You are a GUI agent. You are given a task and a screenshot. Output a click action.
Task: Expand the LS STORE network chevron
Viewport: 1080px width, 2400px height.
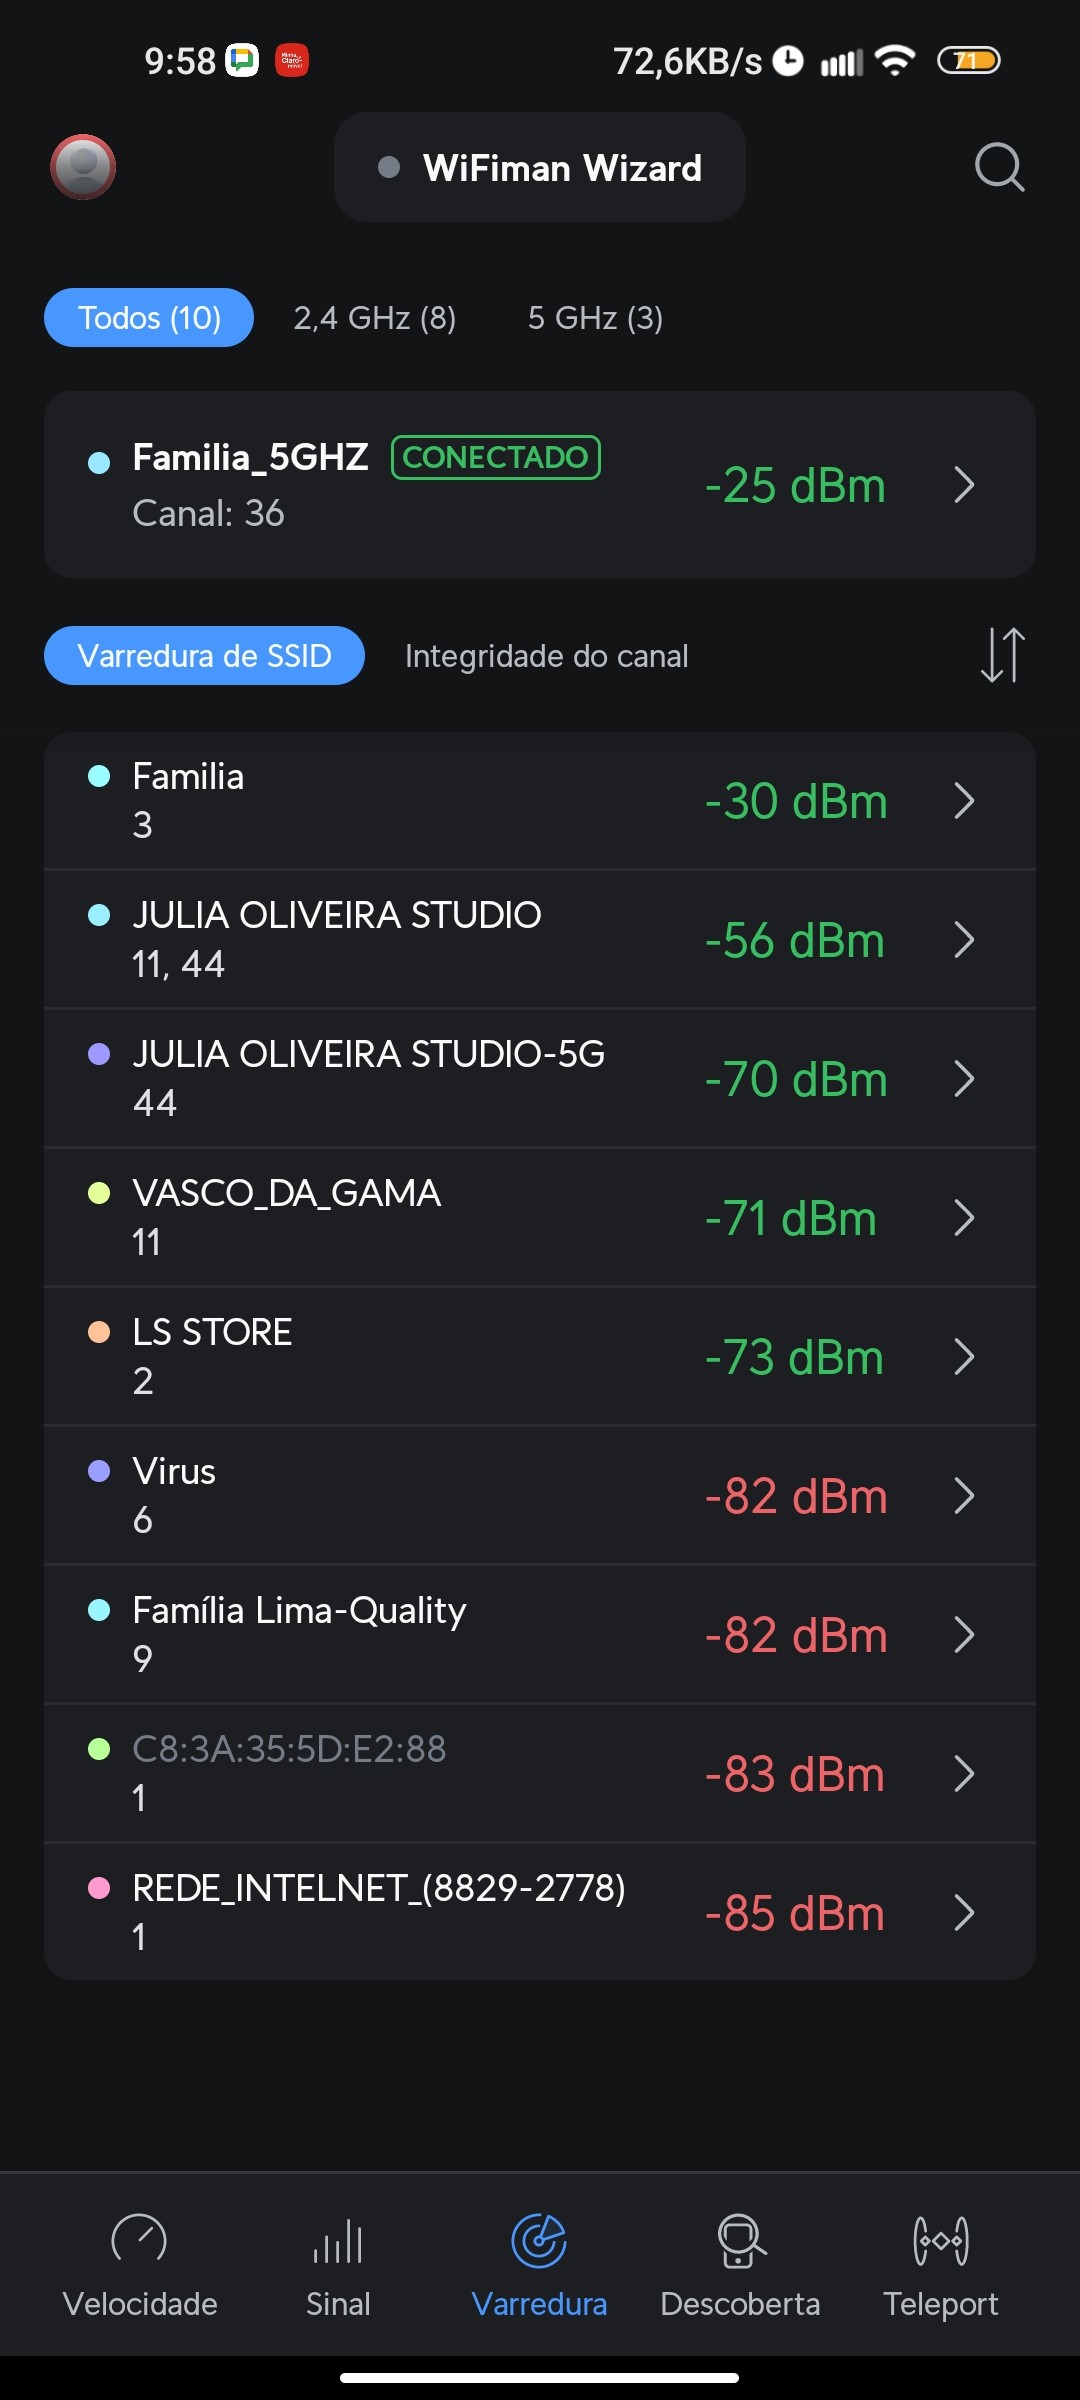click(964, 1357)
